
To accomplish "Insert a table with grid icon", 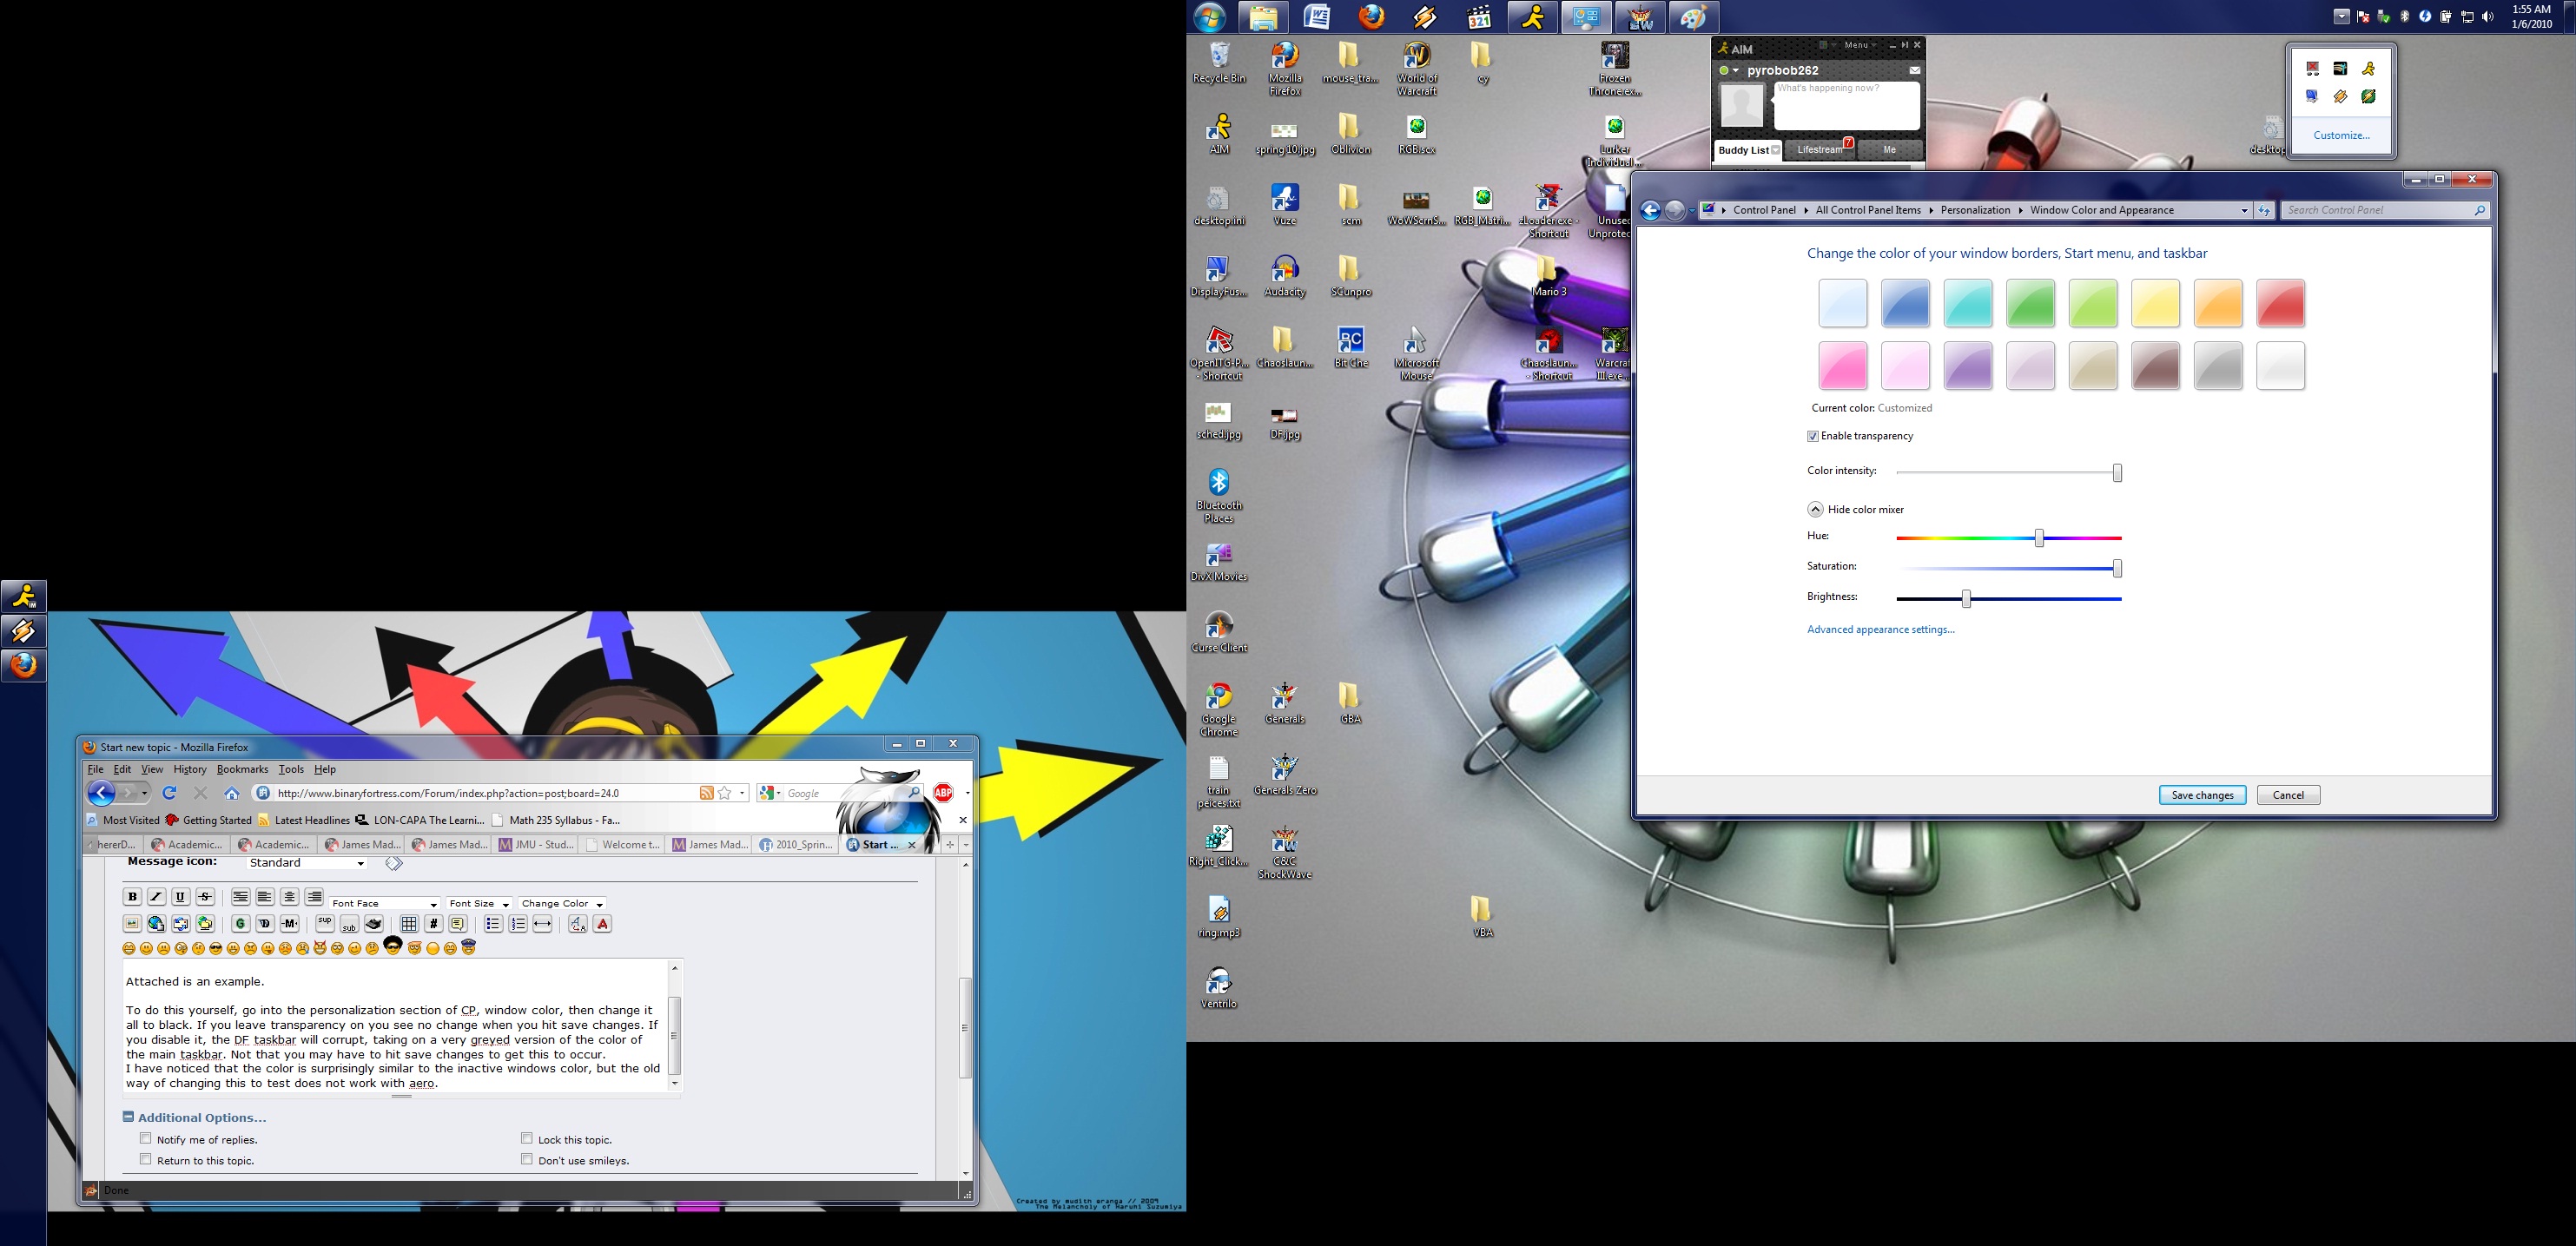I will coord(409,924).
